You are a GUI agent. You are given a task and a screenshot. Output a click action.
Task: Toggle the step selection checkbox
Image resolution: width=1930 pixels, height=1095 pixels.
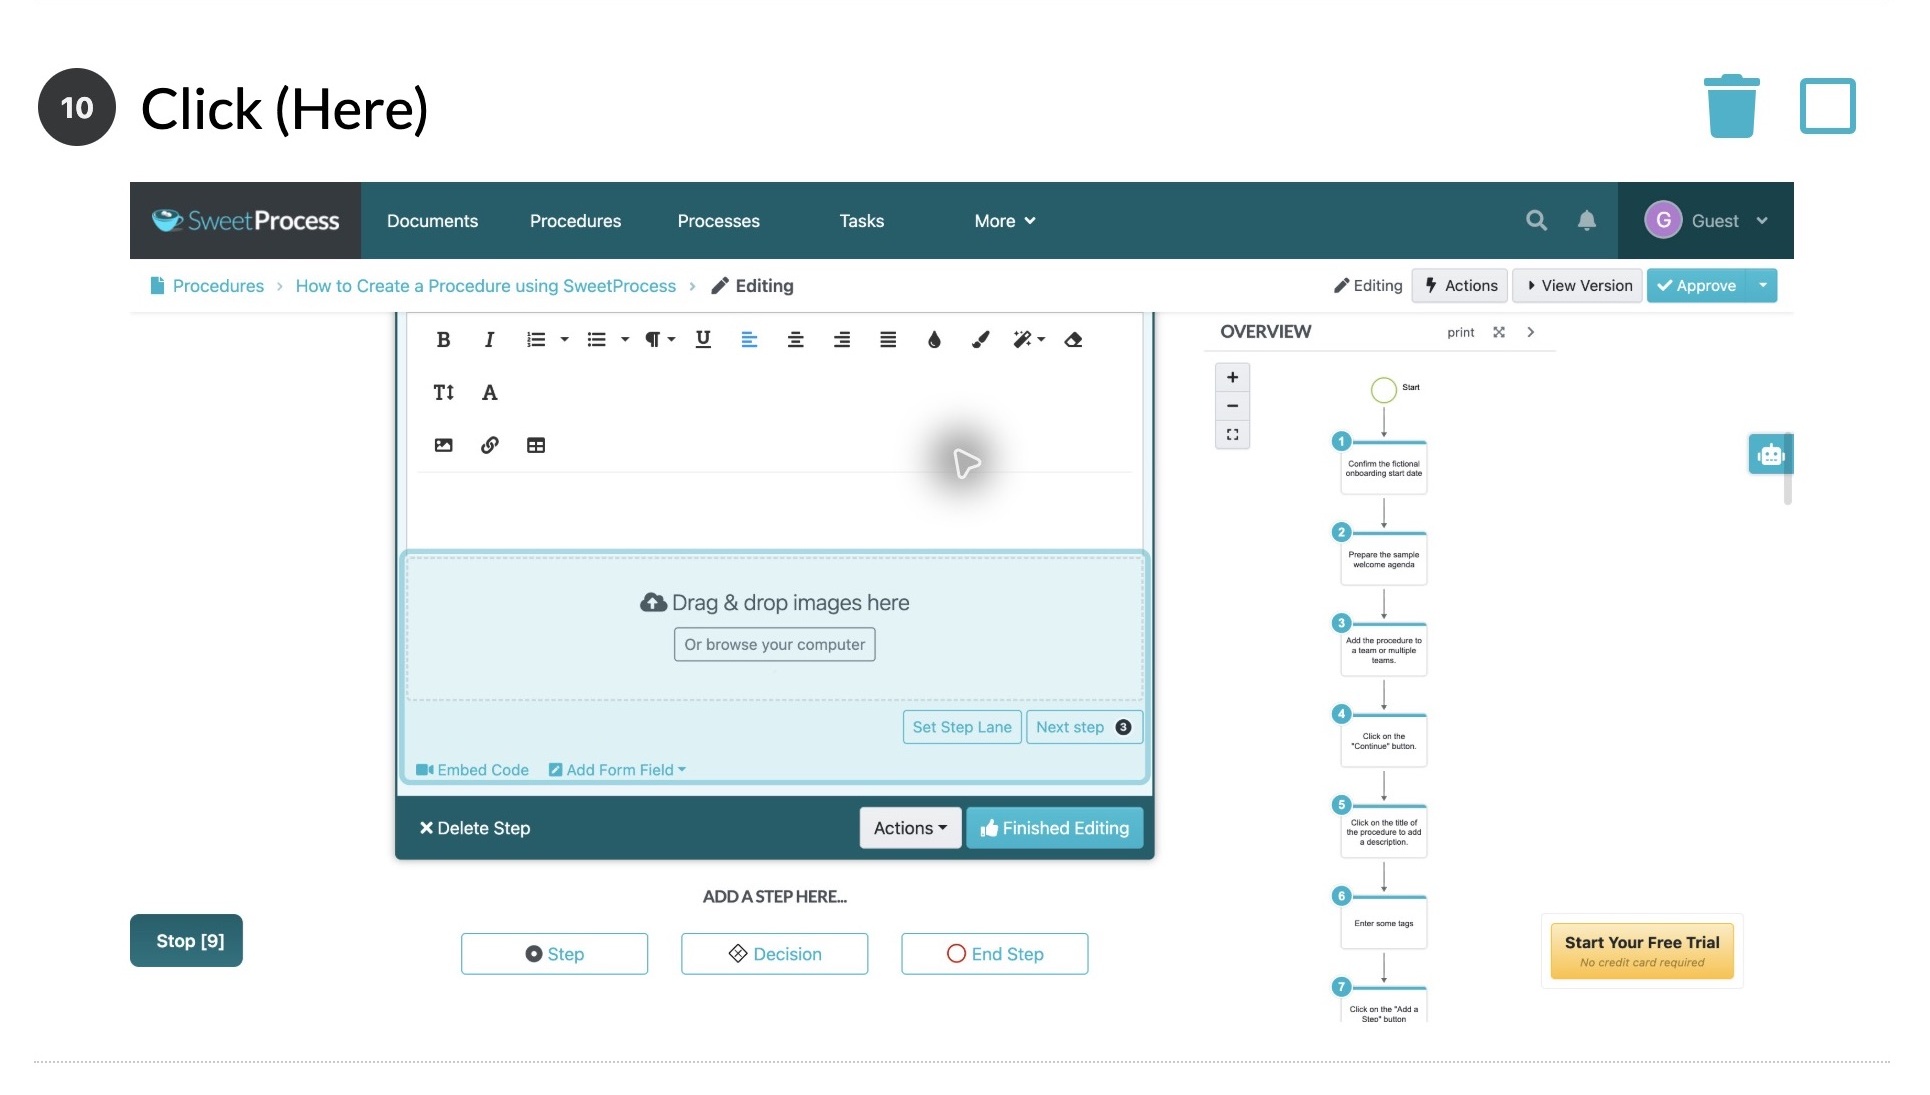[x=1827, y=106]
